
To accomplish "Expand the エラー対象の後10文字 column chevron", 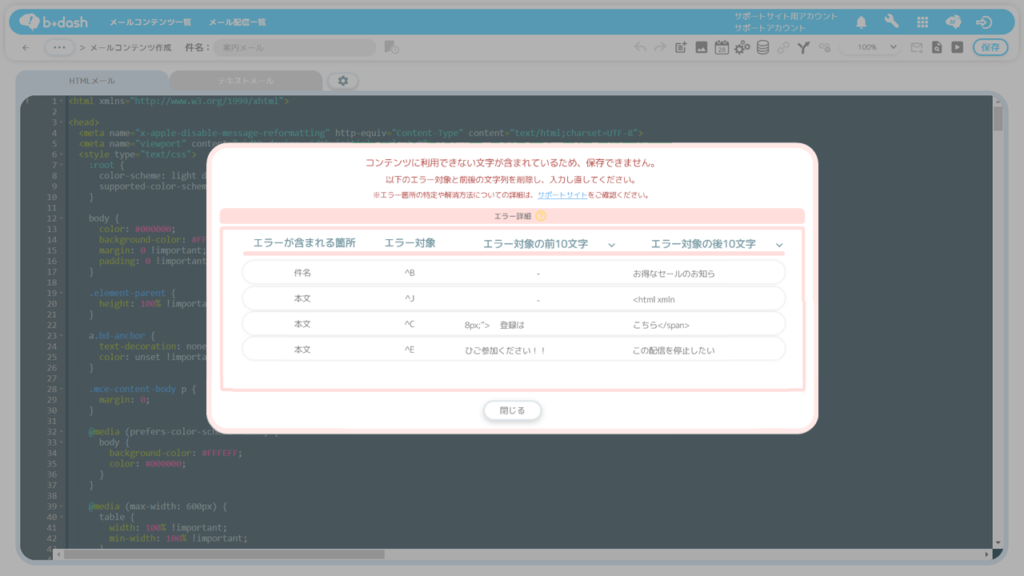I will tap(779, 245).
